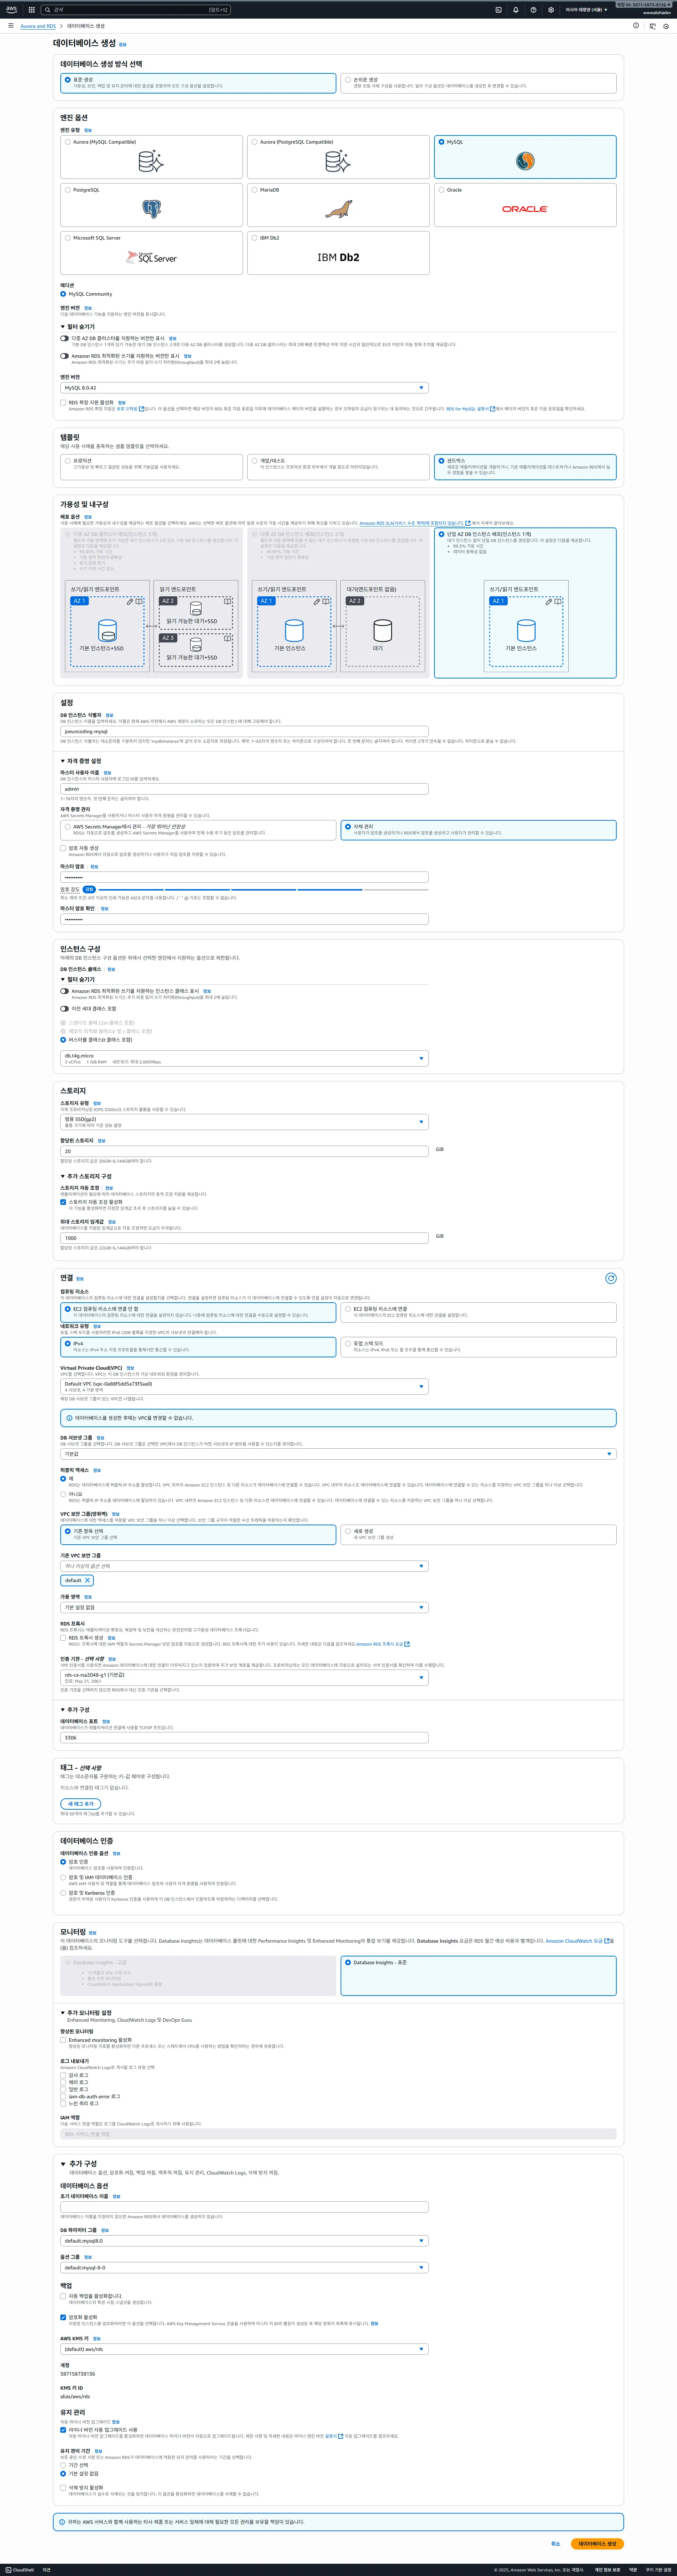Select the PostgreSQL engine option
677x2576 pixels.
pyautogui.click(x=68, y=190)
